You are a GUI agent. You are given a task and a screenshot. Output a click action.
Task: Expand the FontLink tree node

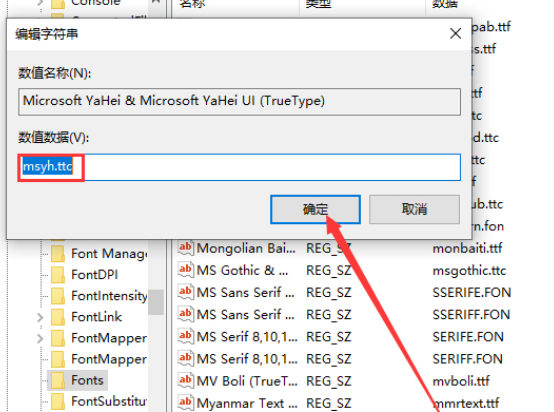click(x=40, y=317)
